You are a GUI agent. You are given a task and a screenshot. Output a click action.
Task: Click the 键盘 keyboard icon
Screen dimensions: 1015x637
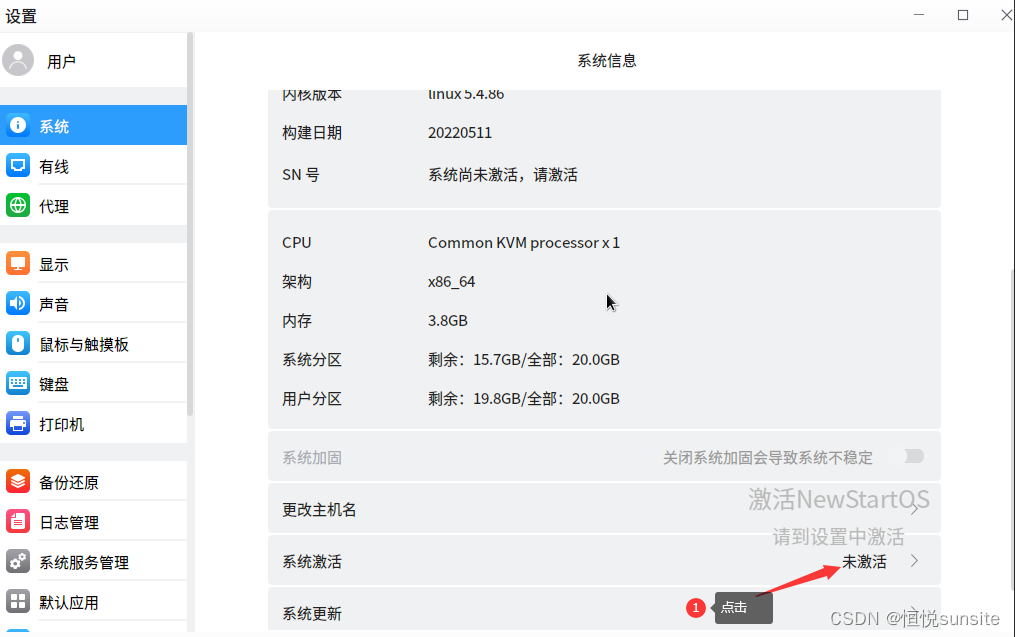pyautogui.click(x=18, y=383)
